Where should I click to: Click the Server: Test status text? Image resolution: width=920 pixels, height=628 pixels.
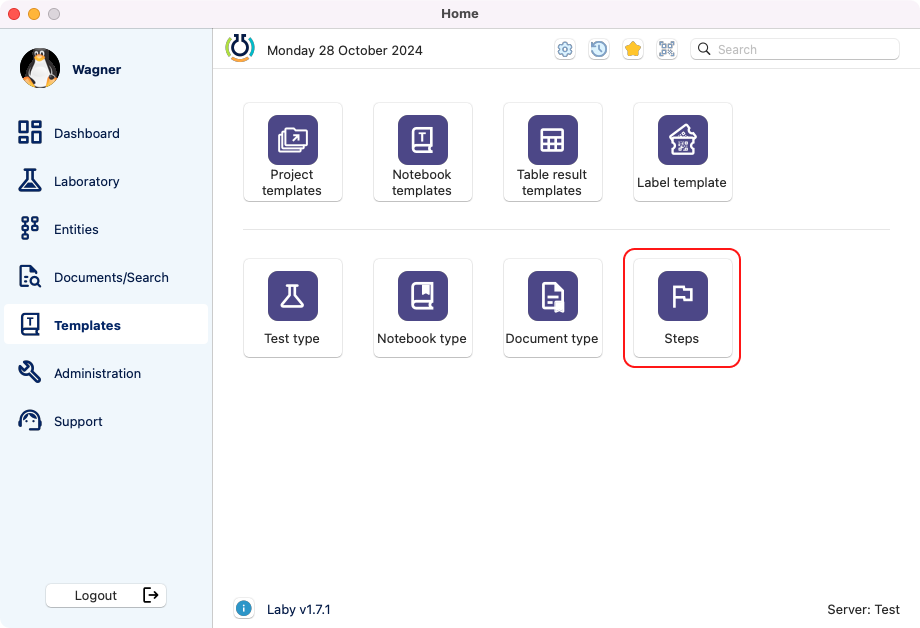863,609
